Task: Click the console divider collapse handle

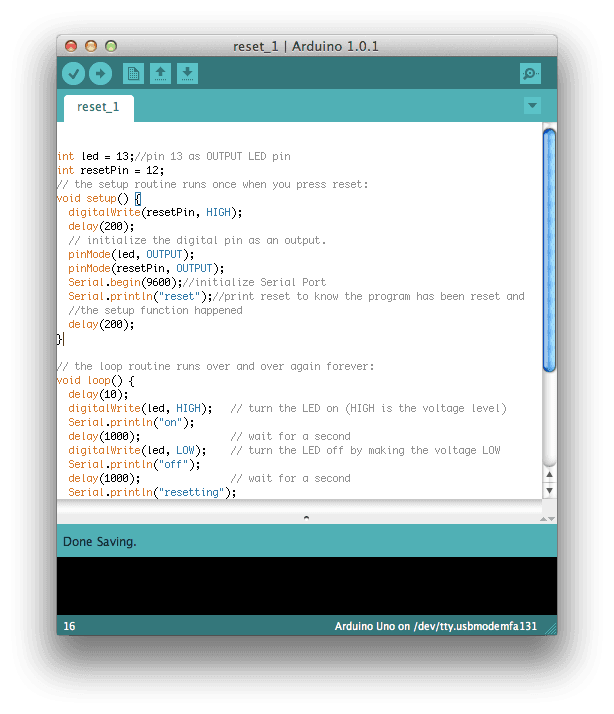Action: click(x=306, y=517)
